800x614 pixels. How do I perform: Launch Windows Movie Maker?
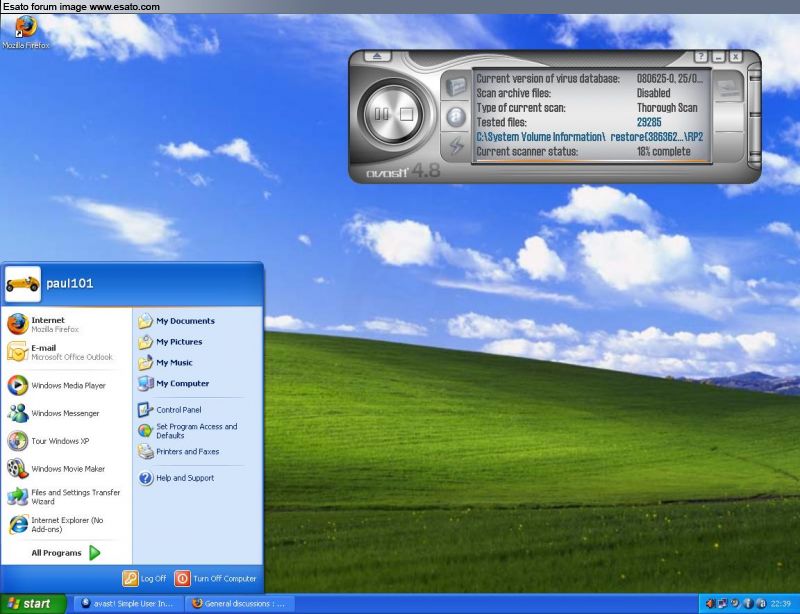point(65,469)
